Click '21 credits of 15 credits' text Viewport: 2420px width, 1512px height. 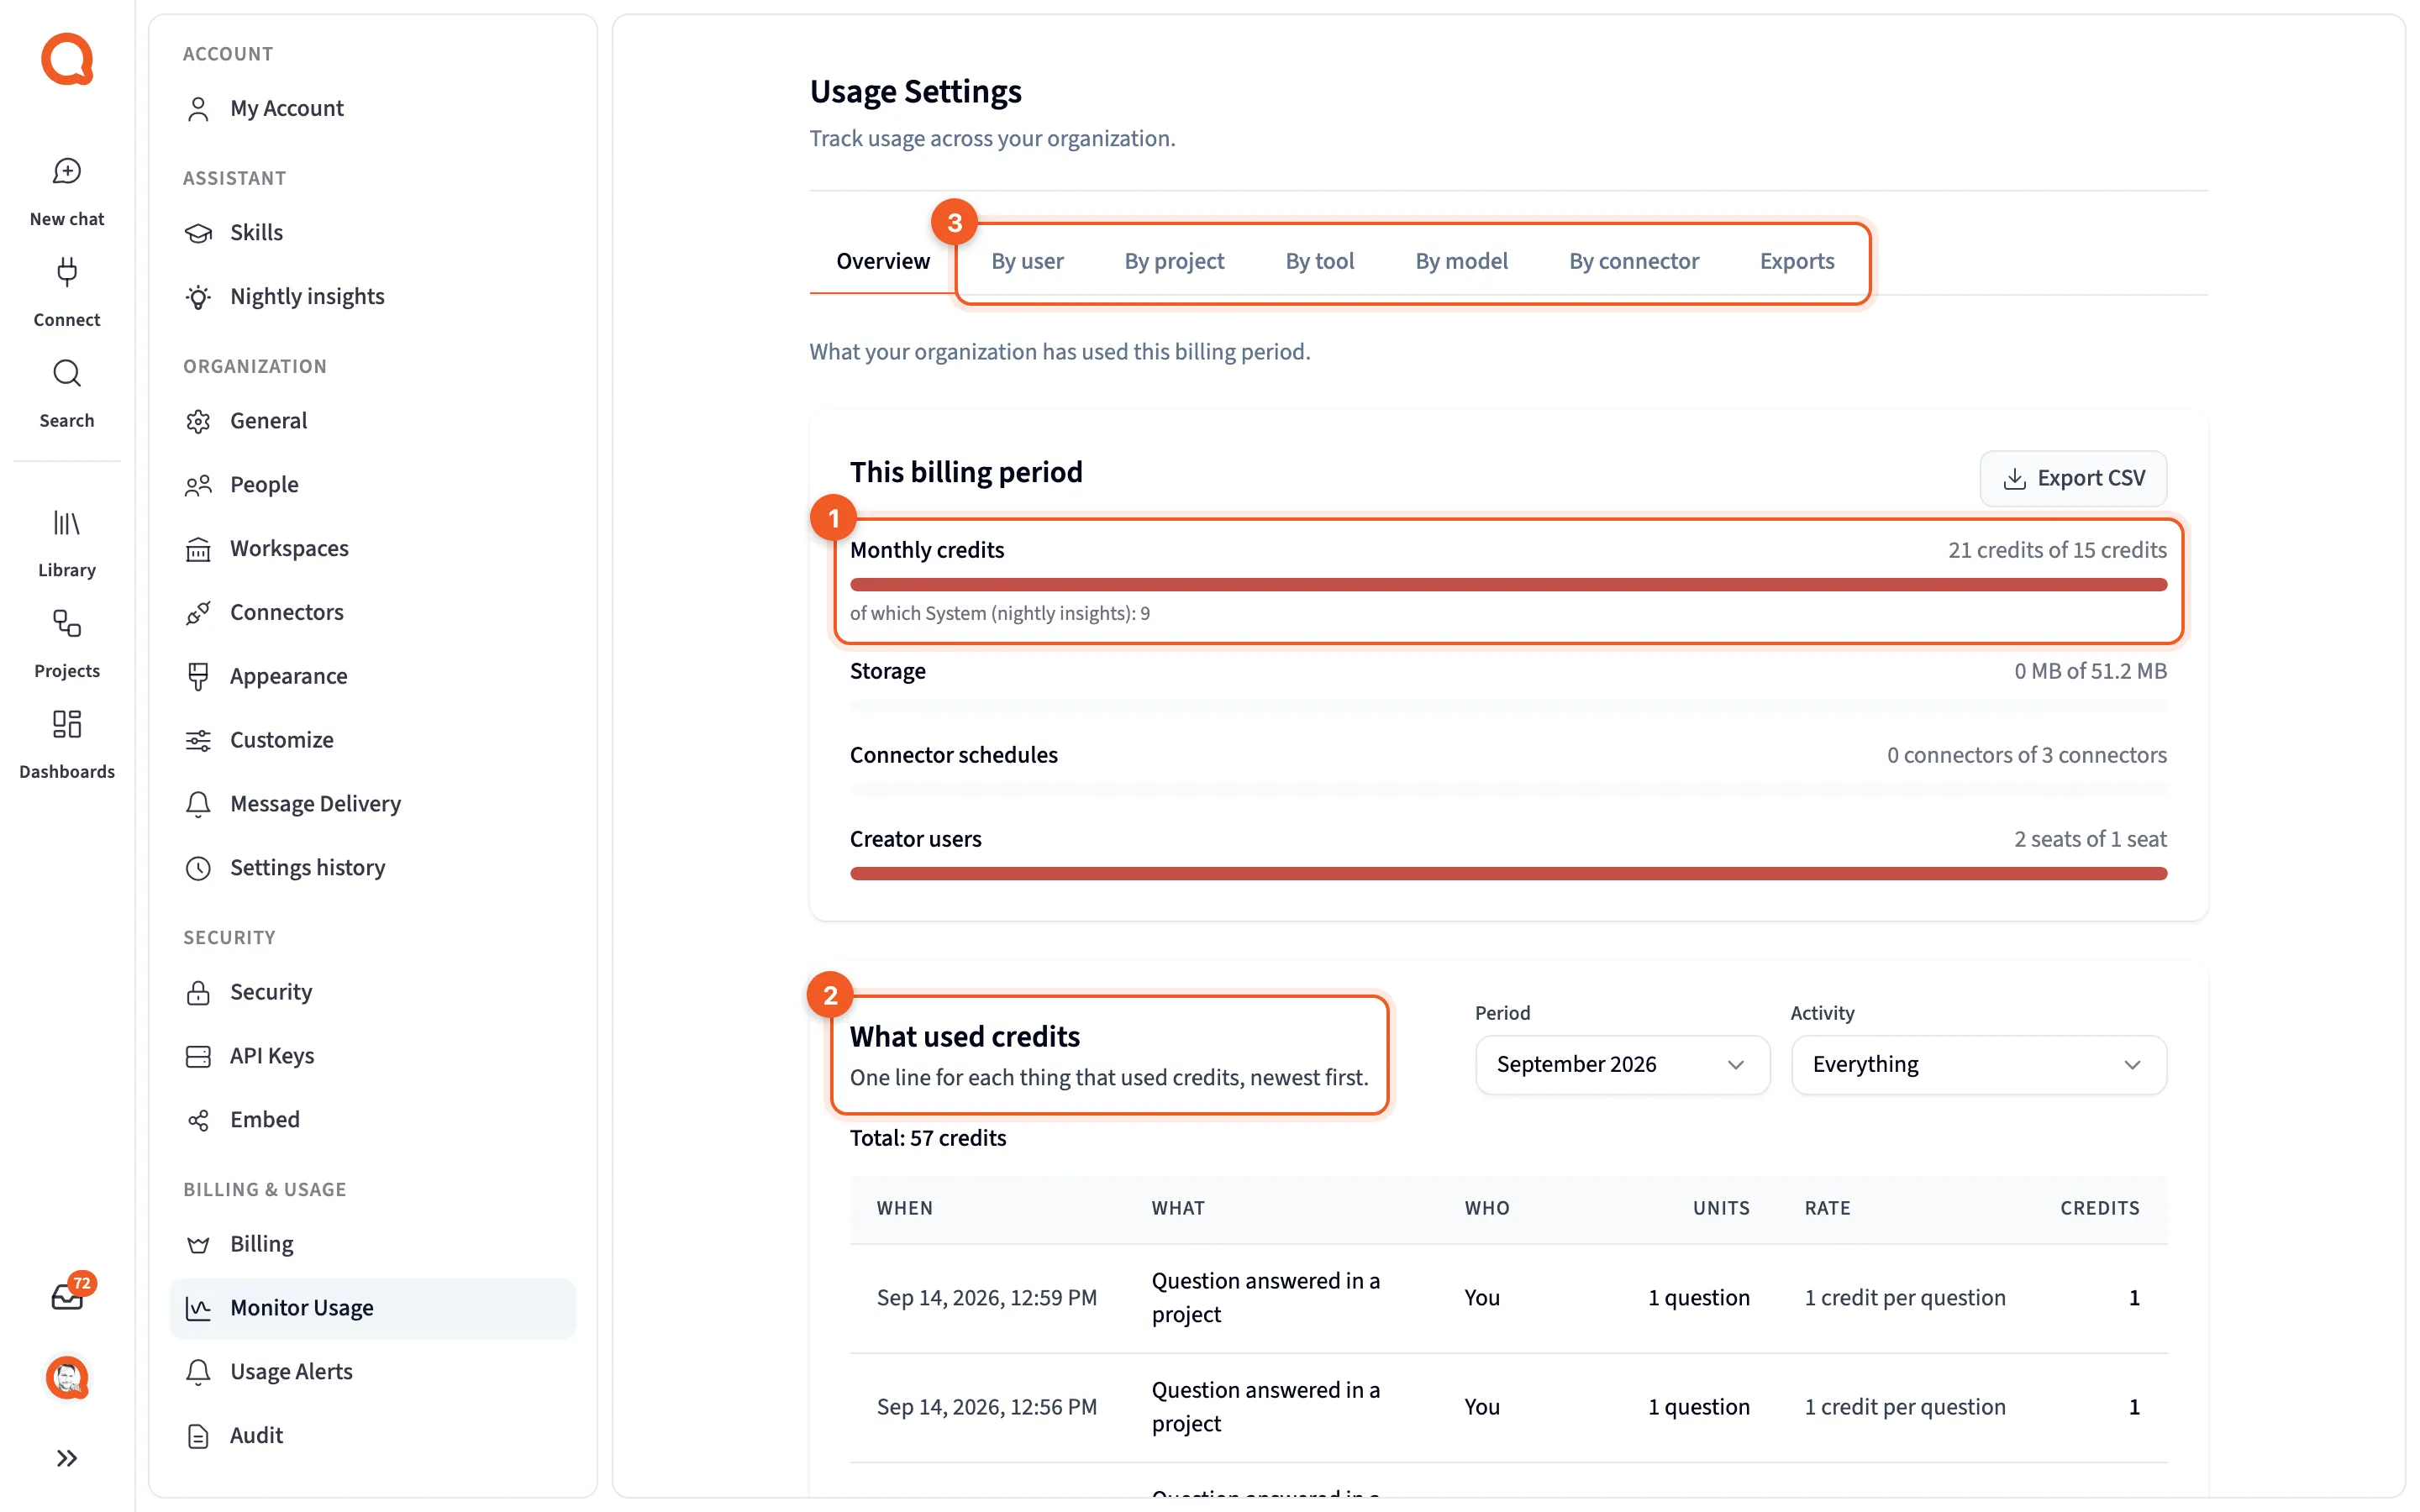pyautogui.click(x=2057, y=549)
